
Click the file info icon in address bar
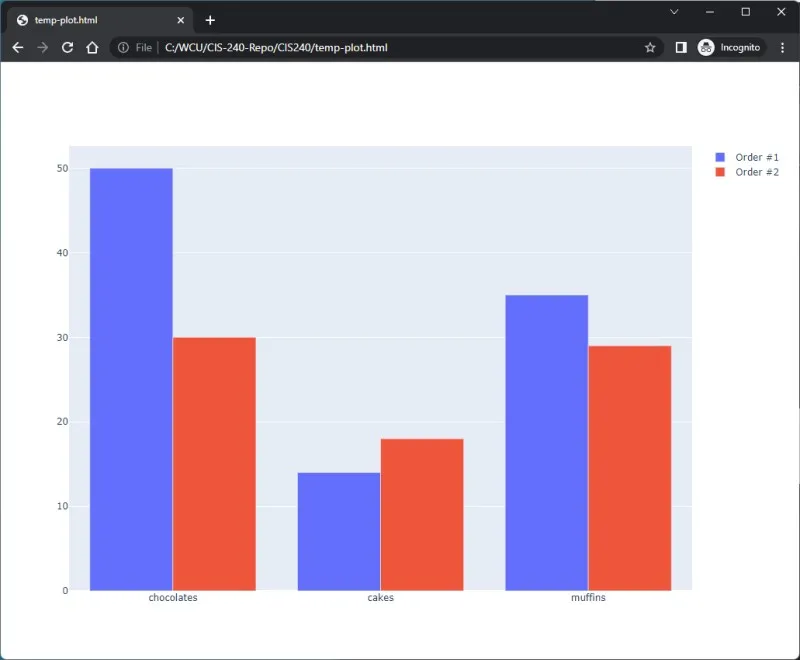[123, 47]
